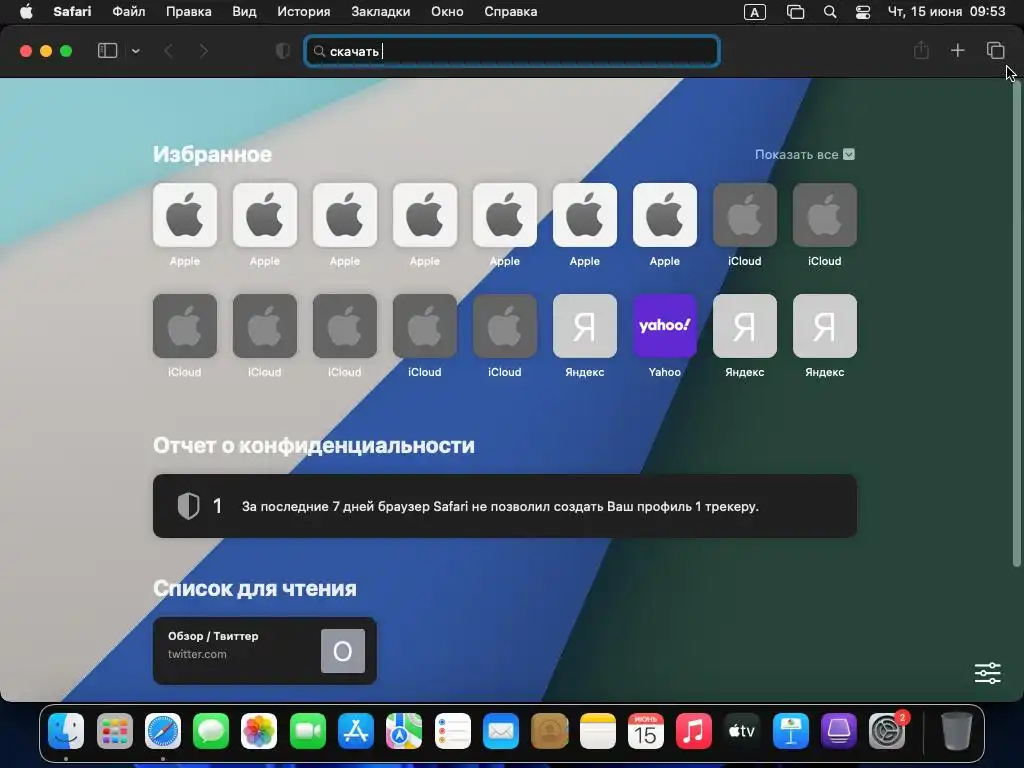Open the Вид menu

coord(244,12)
